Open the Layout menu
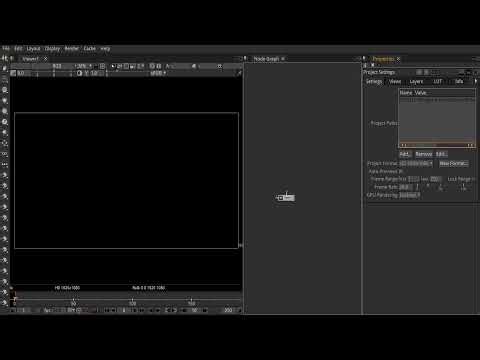The width and height of the screenshot is (480, 360). [x=33, y=49]
